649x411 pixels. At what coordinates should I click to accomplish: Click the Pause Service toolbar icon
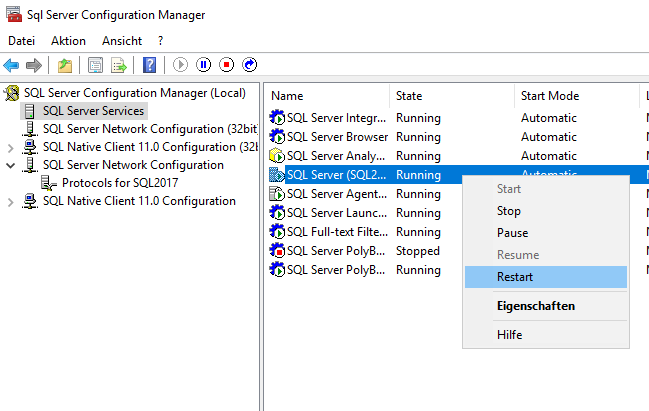[x=203, y=65]
